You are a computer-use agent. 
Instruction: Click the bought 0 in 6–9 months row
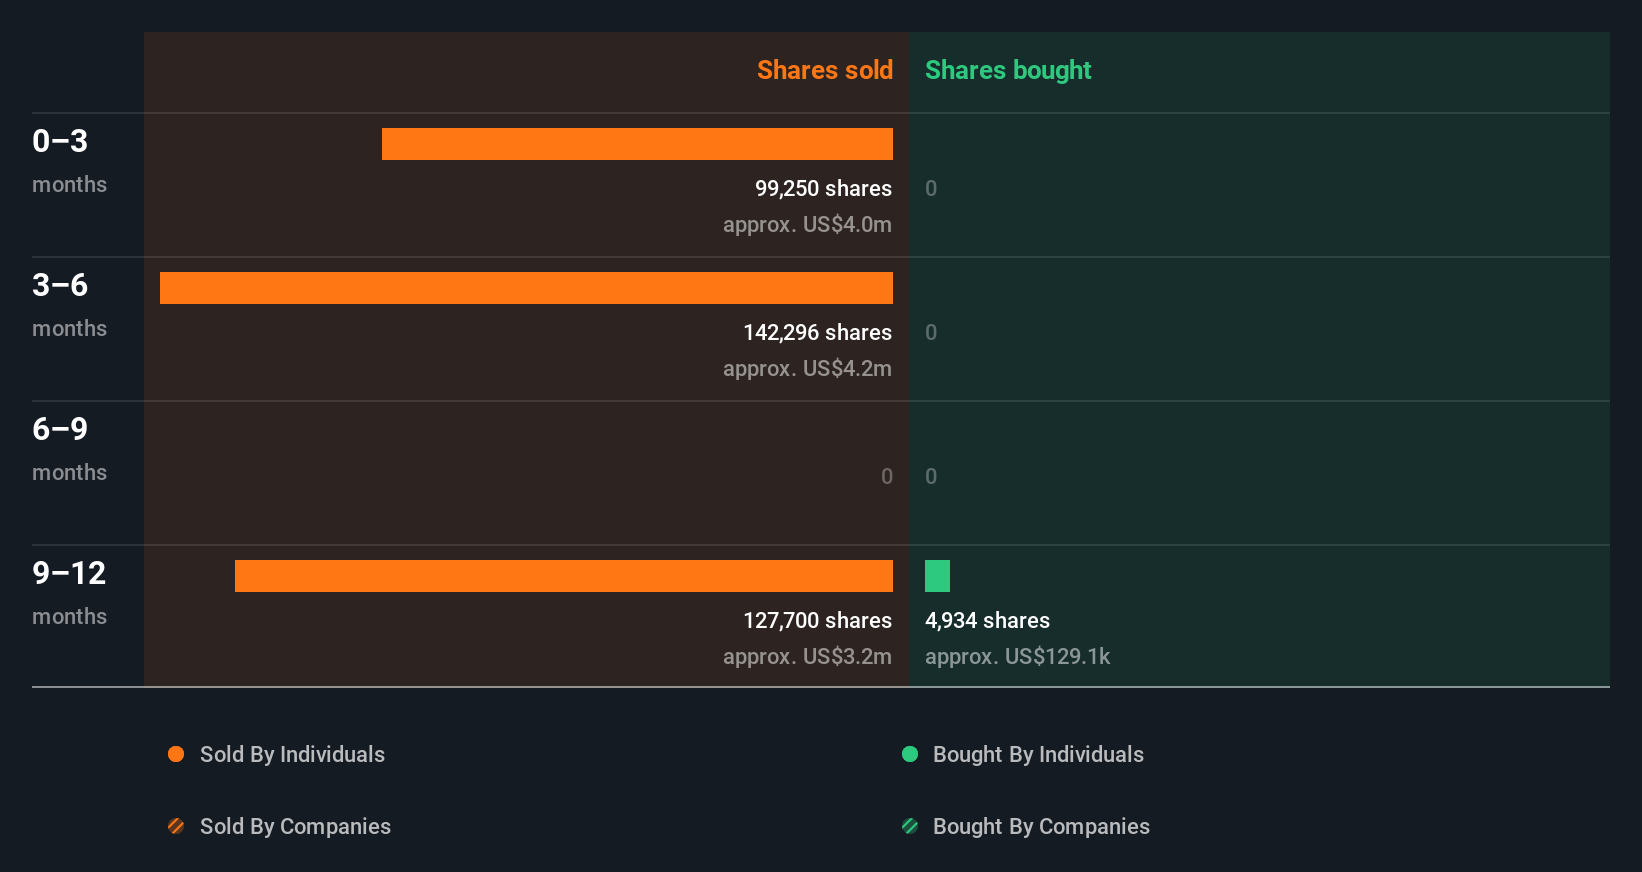coord(931,476)
